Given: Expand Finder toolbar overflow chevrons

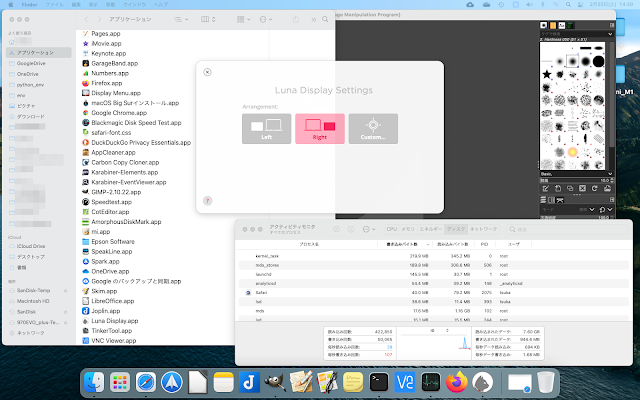Looking at the screenshot, I should tap(313, 19).
